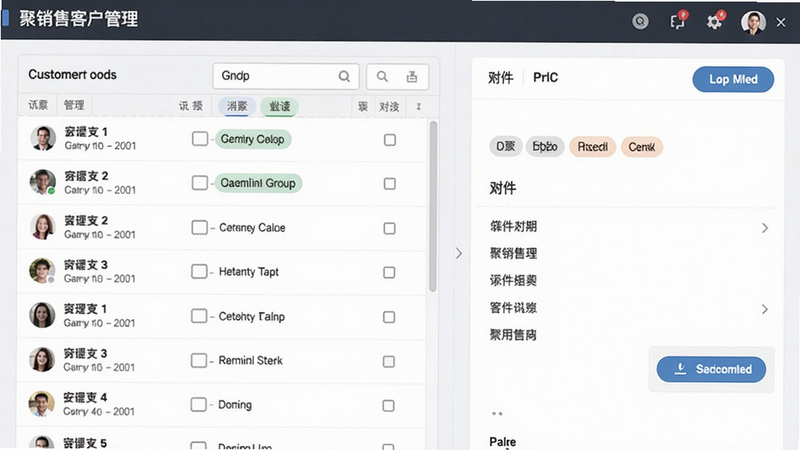Image resolution: width=800 pixels, height=450 pixels.
Task: Expand the 客件说짱 row chevron
Action: pos(765,309)
